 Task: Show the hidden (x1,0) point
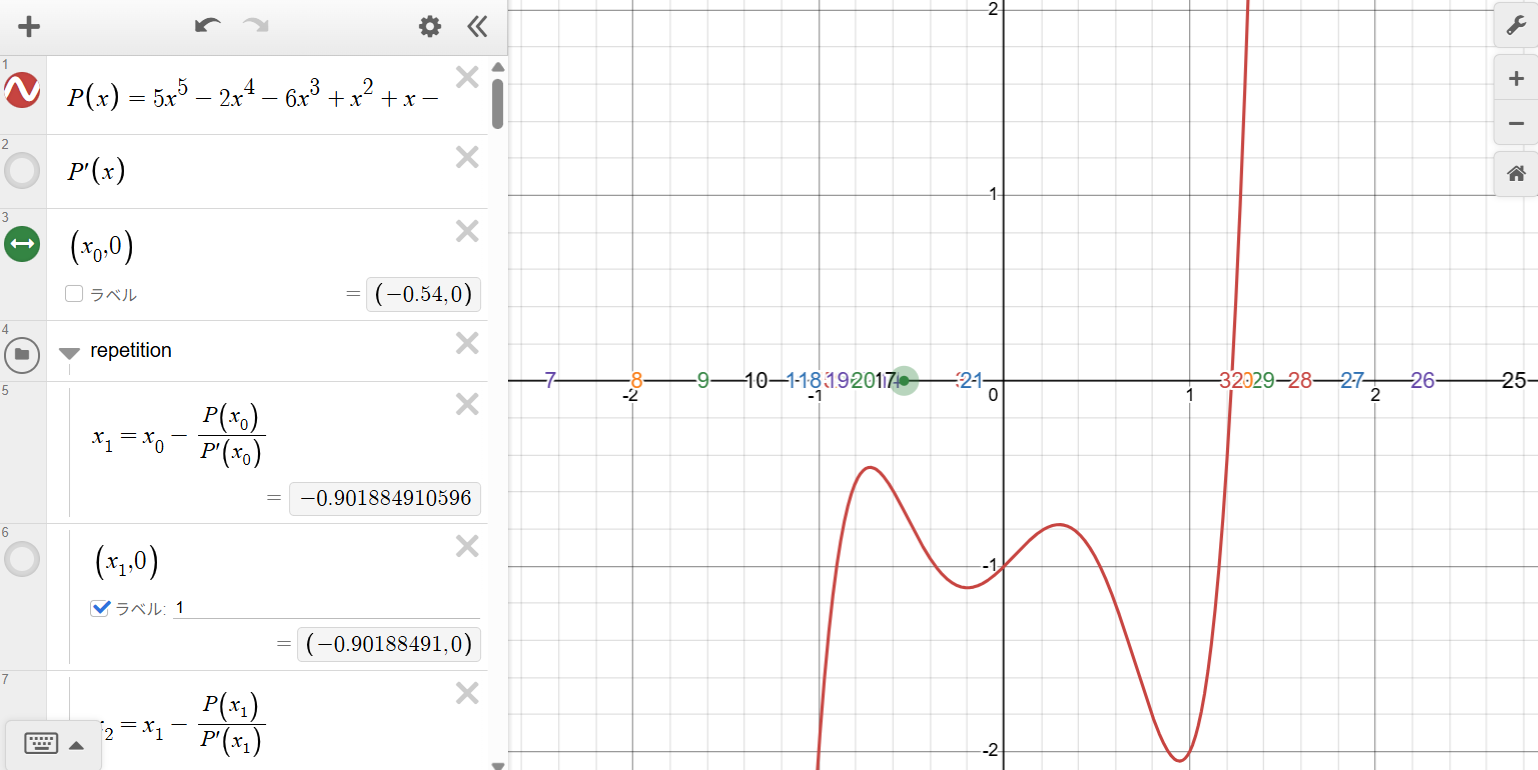(22, 559)
